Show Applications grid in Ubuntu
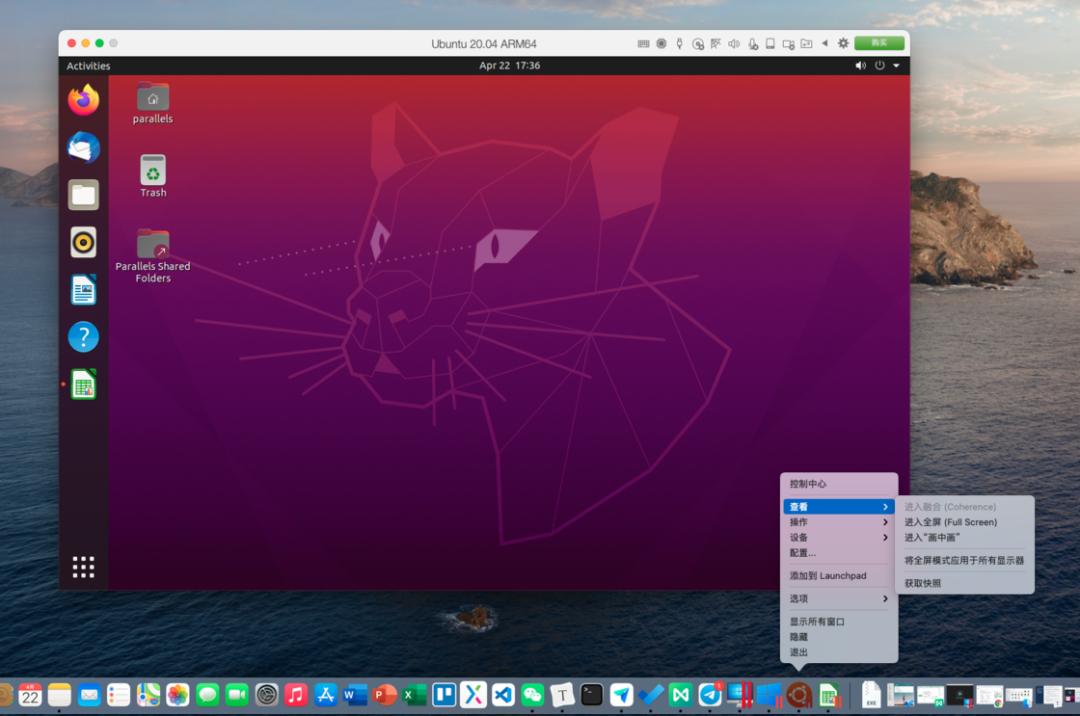This screenshot has height=716, width=1080. coord(83,567)
